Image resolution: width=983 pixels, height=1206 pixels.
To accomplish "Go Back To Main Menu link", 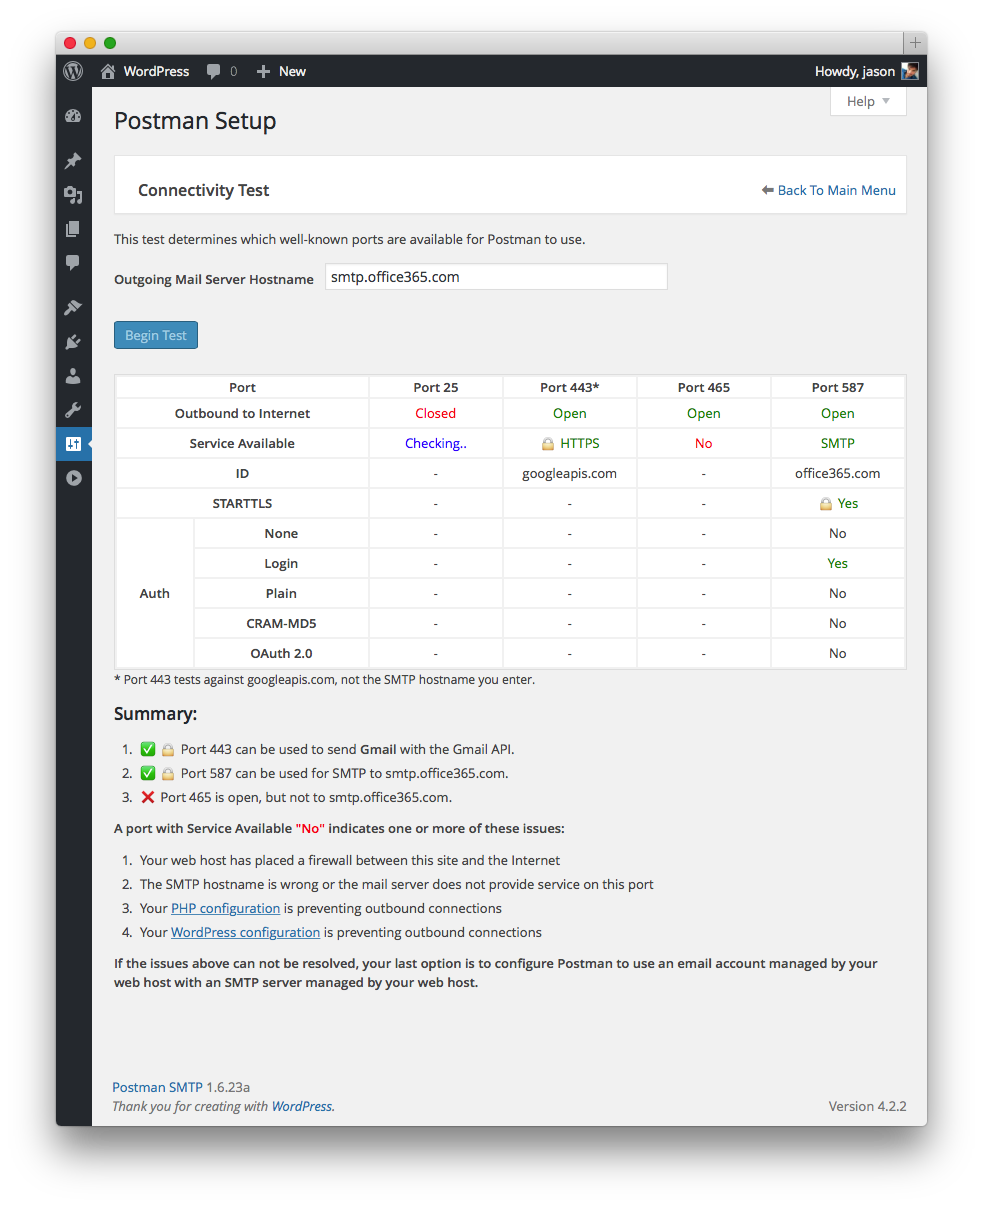I will click(x=829, y=190).
